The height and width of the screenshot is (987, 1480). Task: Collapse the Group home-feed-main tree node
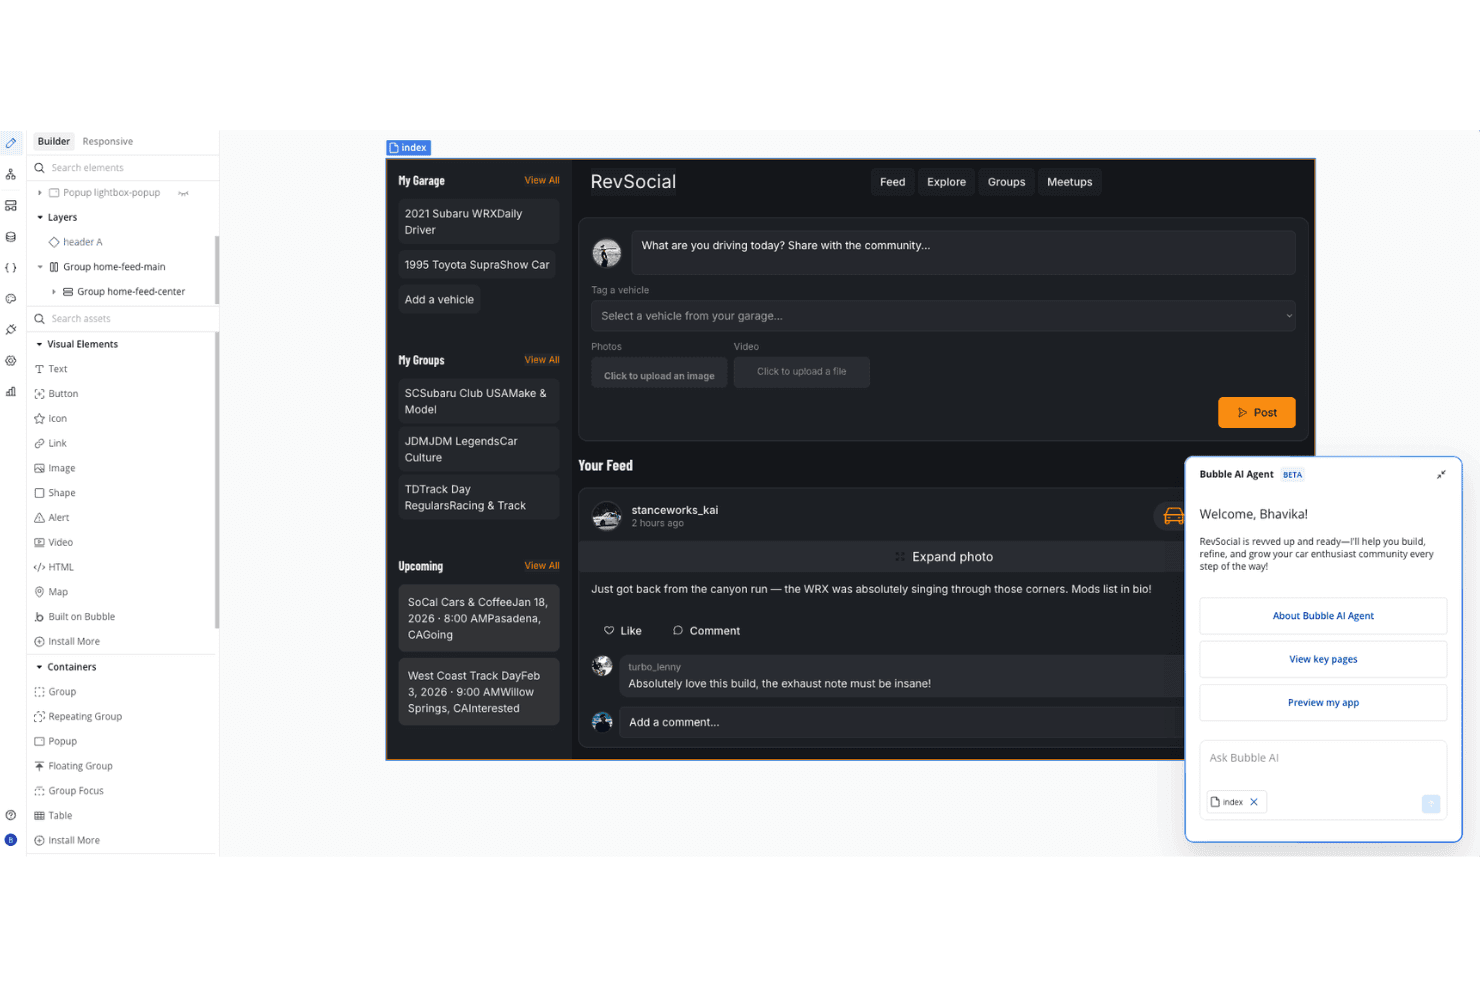coord(40,267)
